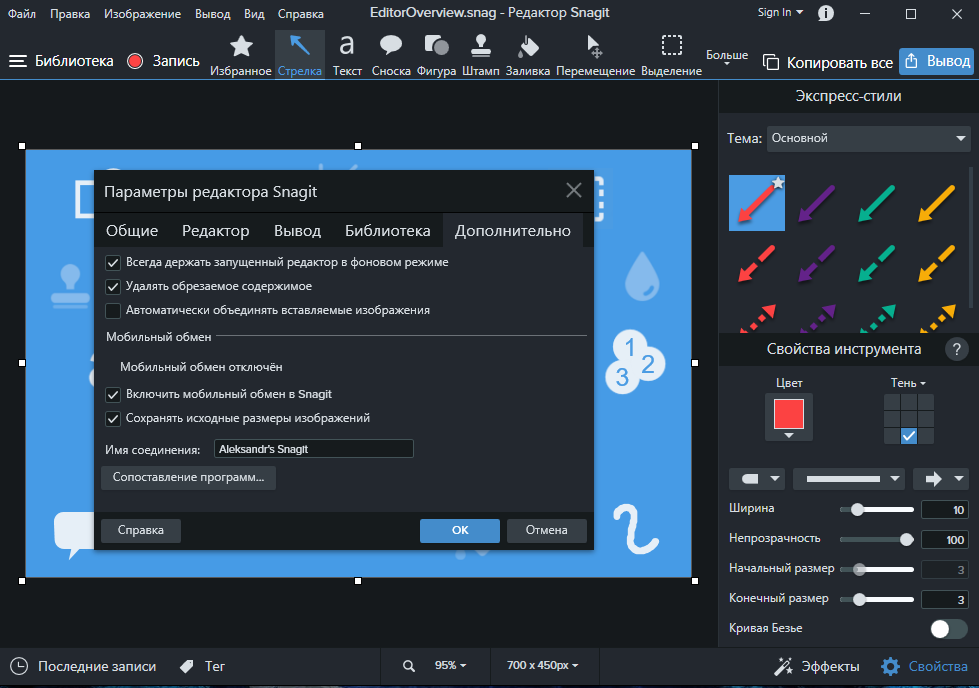Select the Стрелка arrow tool
979x688 pixels.
tap(300, 56)
